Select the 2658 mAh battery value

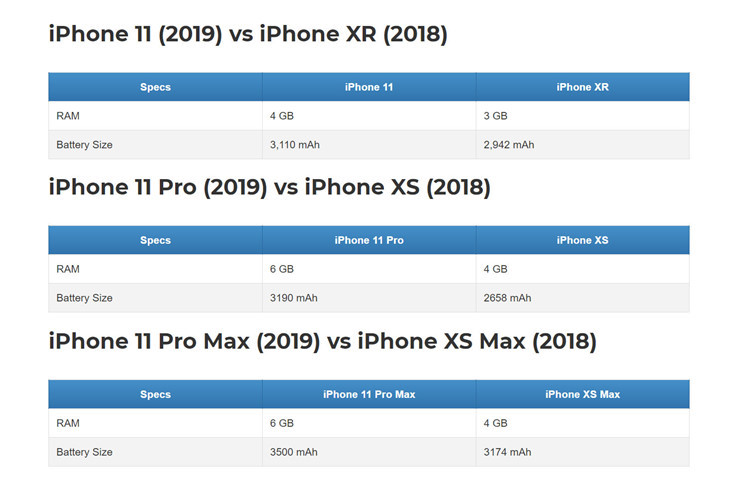click(x=507, y=298)
